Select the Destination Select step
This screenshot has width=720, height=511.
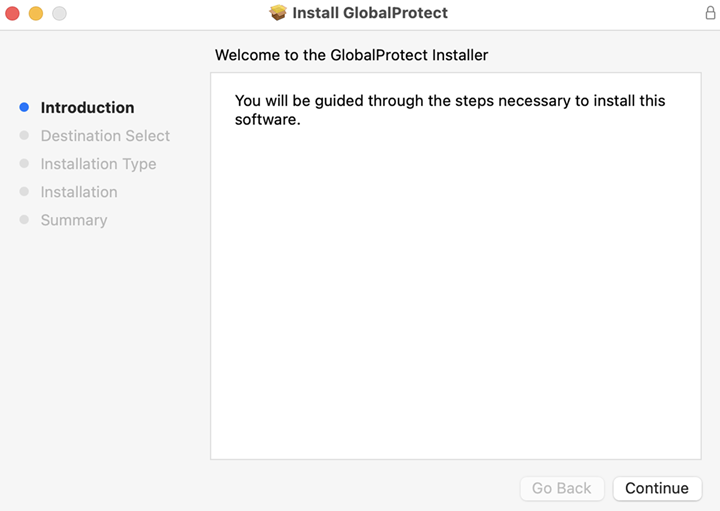click(x=105, y=135)
